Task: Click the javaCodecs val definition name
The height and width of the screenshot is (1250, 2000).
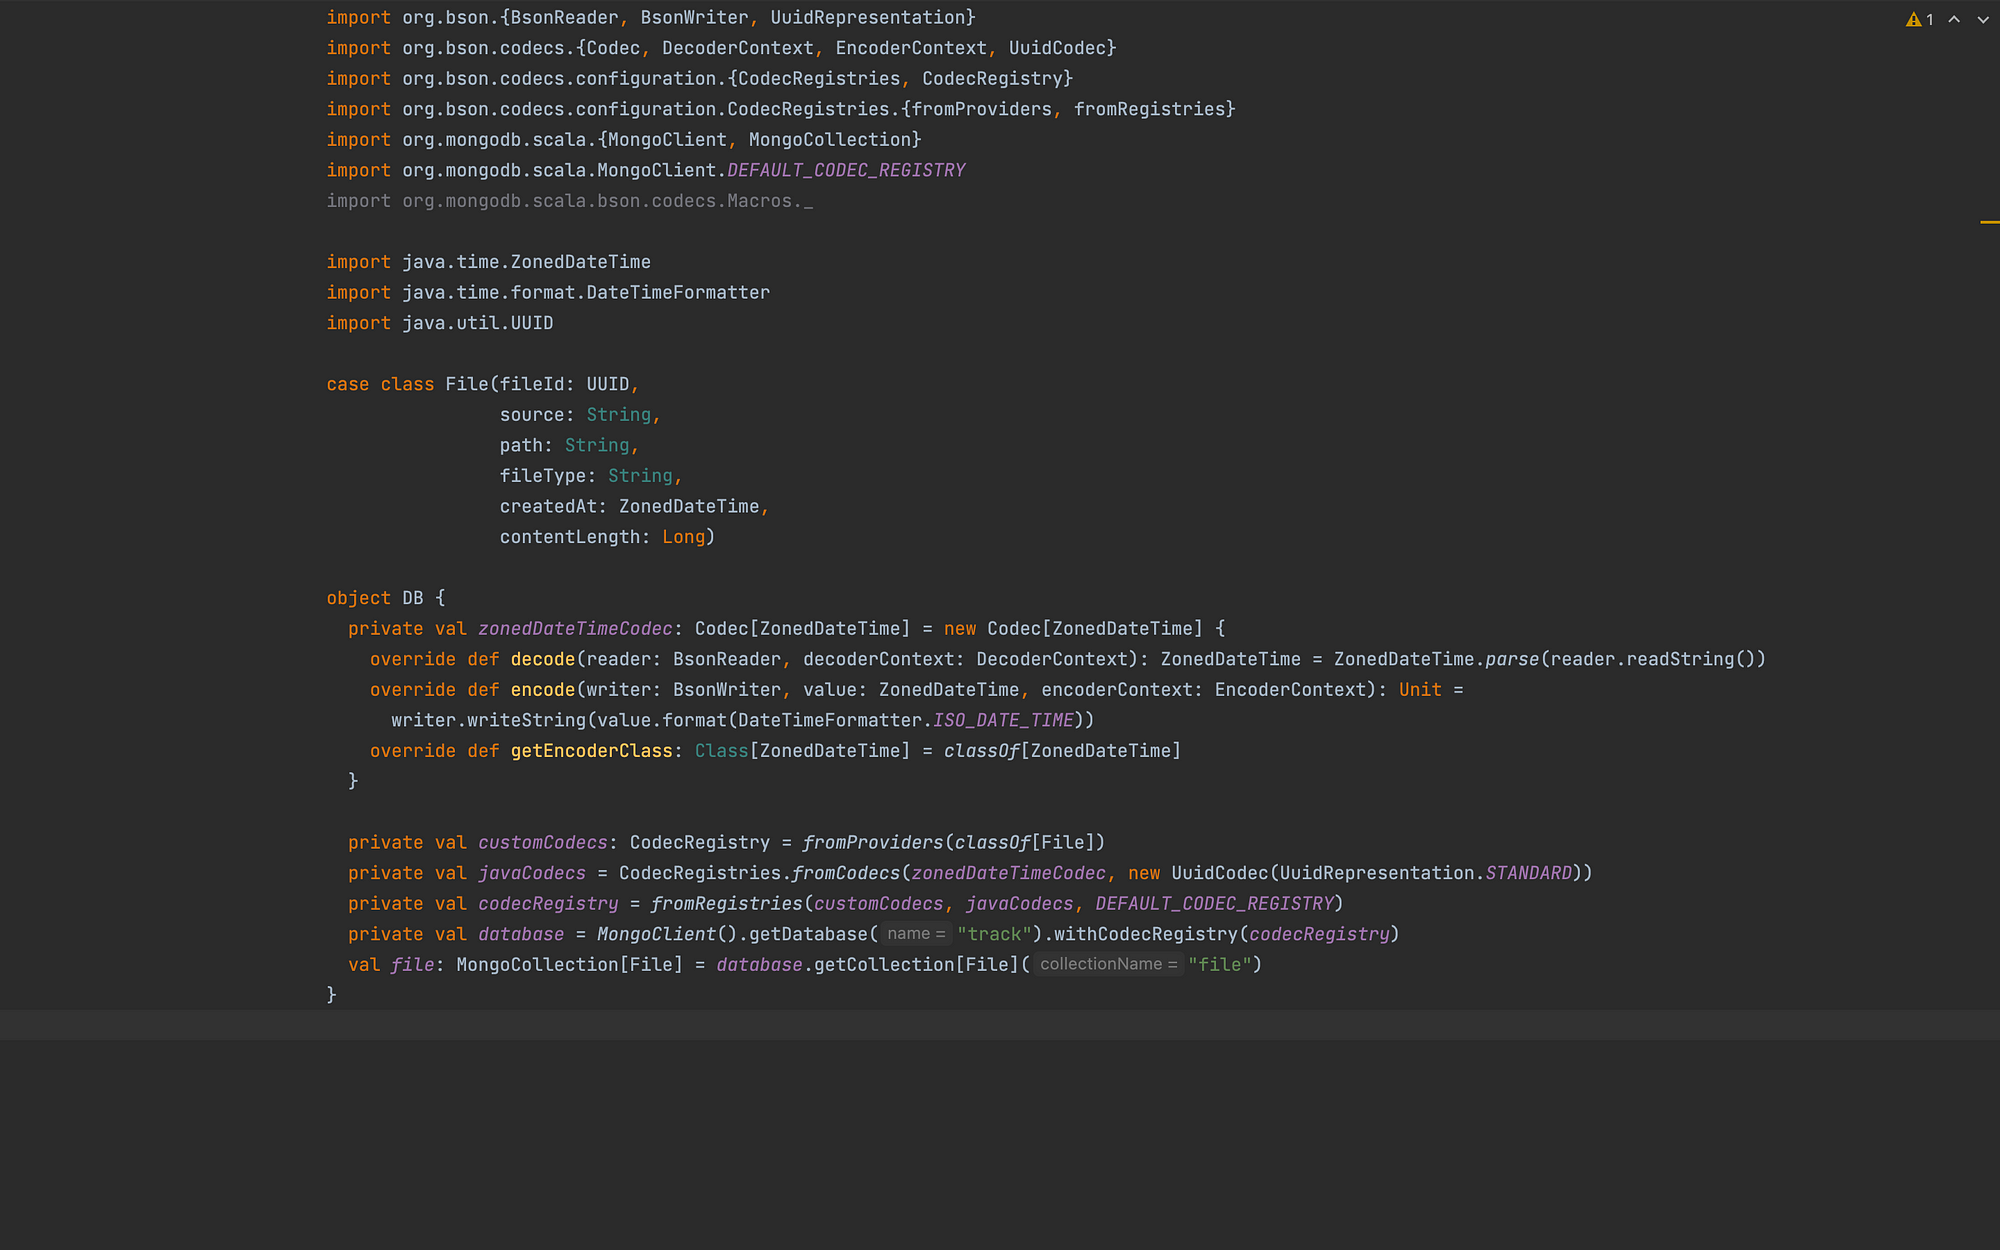Action: (x=532, y=873)
